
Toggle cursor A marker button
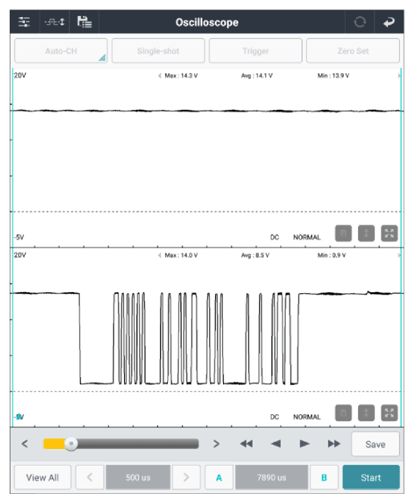click(x=219, y=477)
